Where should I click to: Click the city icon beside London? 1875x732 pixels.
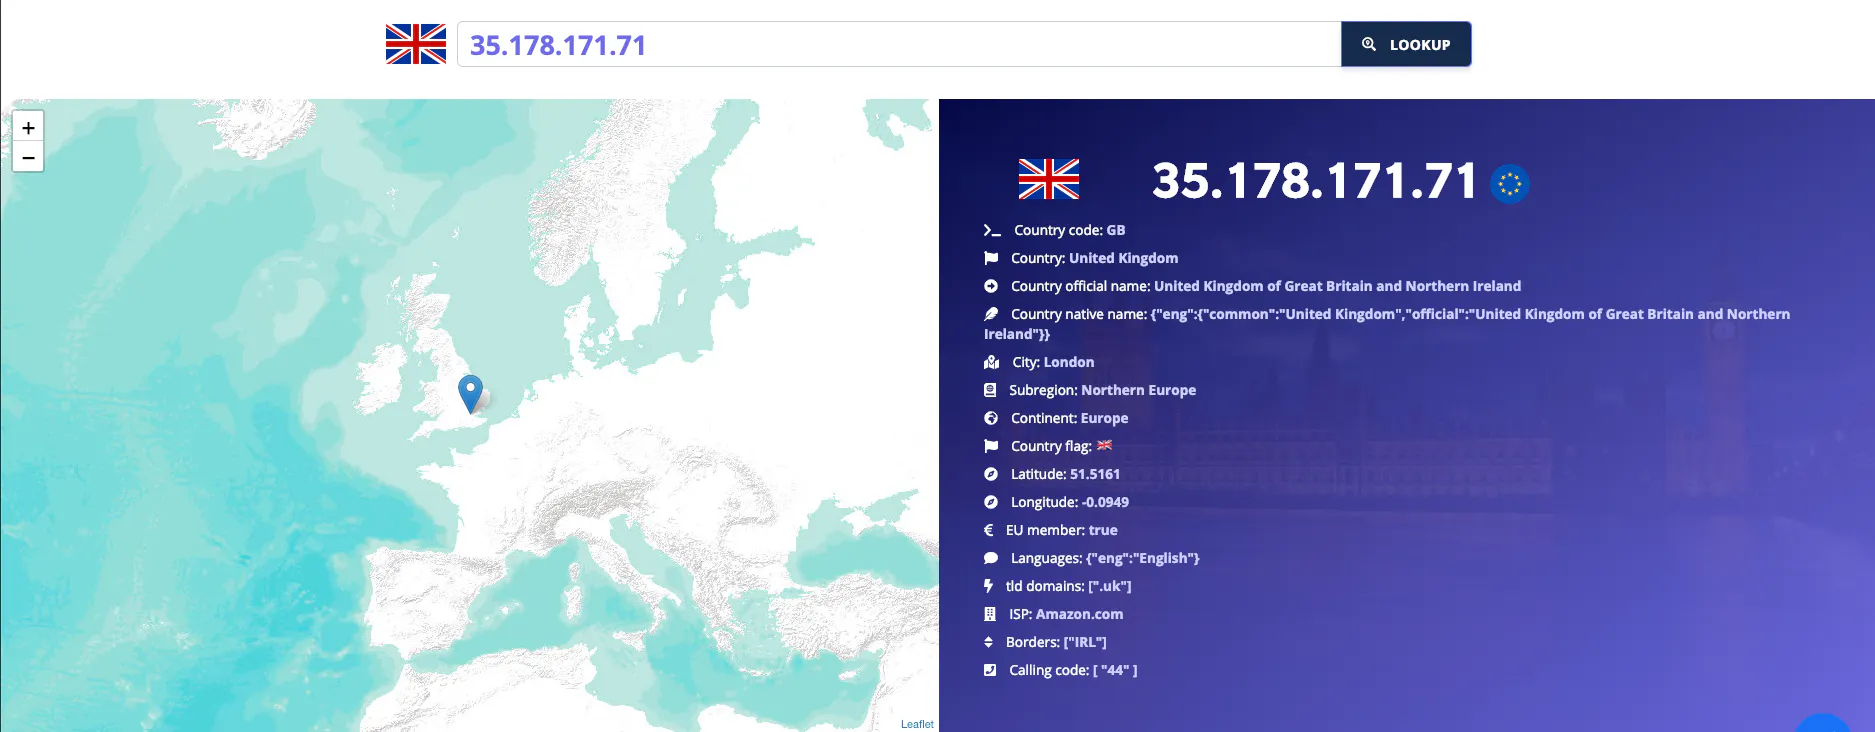(x=991, y=362)
